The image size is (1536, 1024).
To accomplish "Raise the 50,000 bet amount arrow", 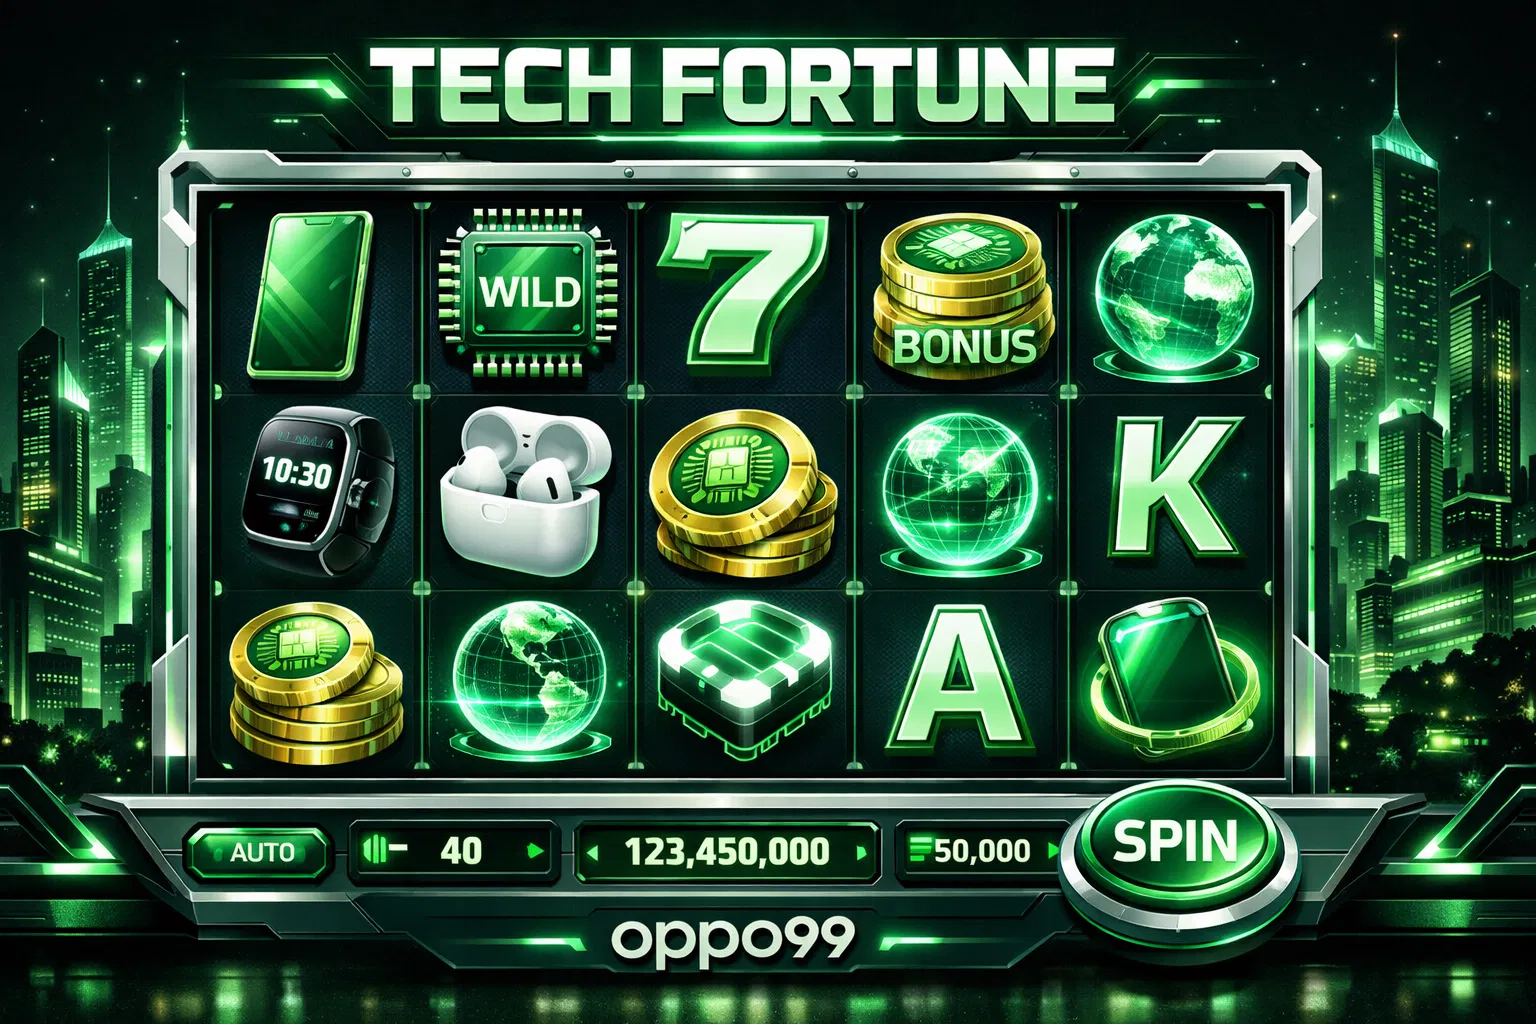I will click(x=1052, y=851).
